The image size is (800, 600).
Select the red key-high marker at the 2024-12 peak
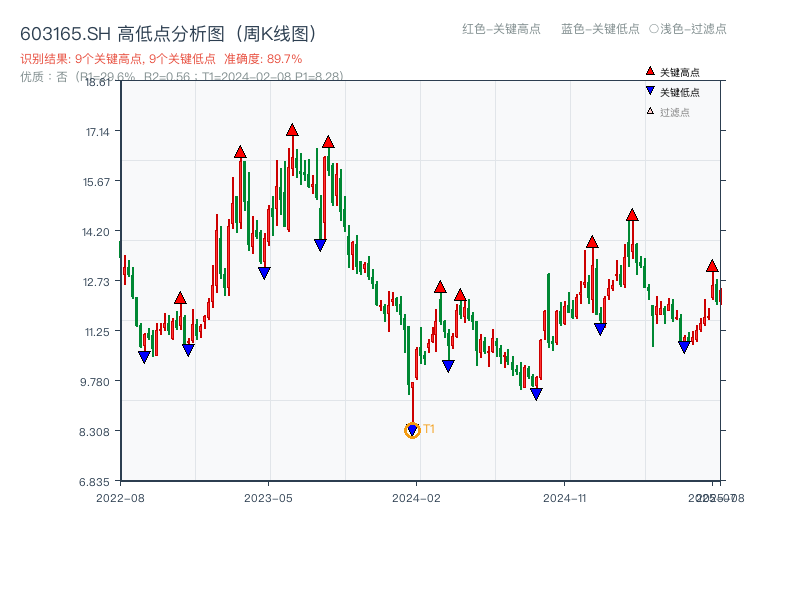pos(632,213)
